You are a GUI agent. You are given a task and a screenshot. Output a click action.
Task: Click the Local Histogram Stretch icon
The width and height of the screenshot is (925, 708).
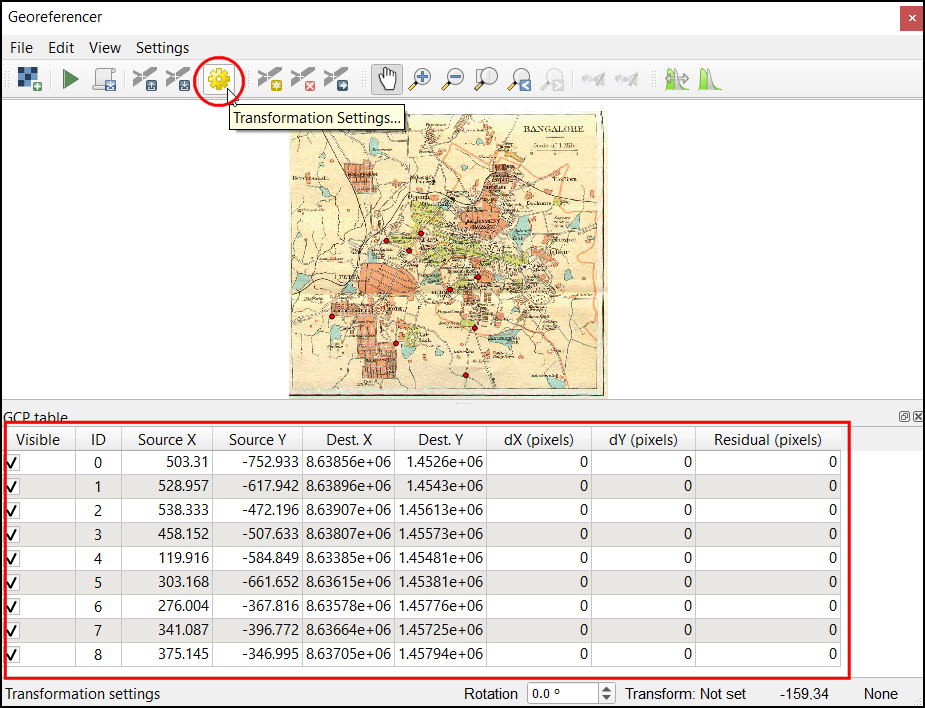[710, 79]
